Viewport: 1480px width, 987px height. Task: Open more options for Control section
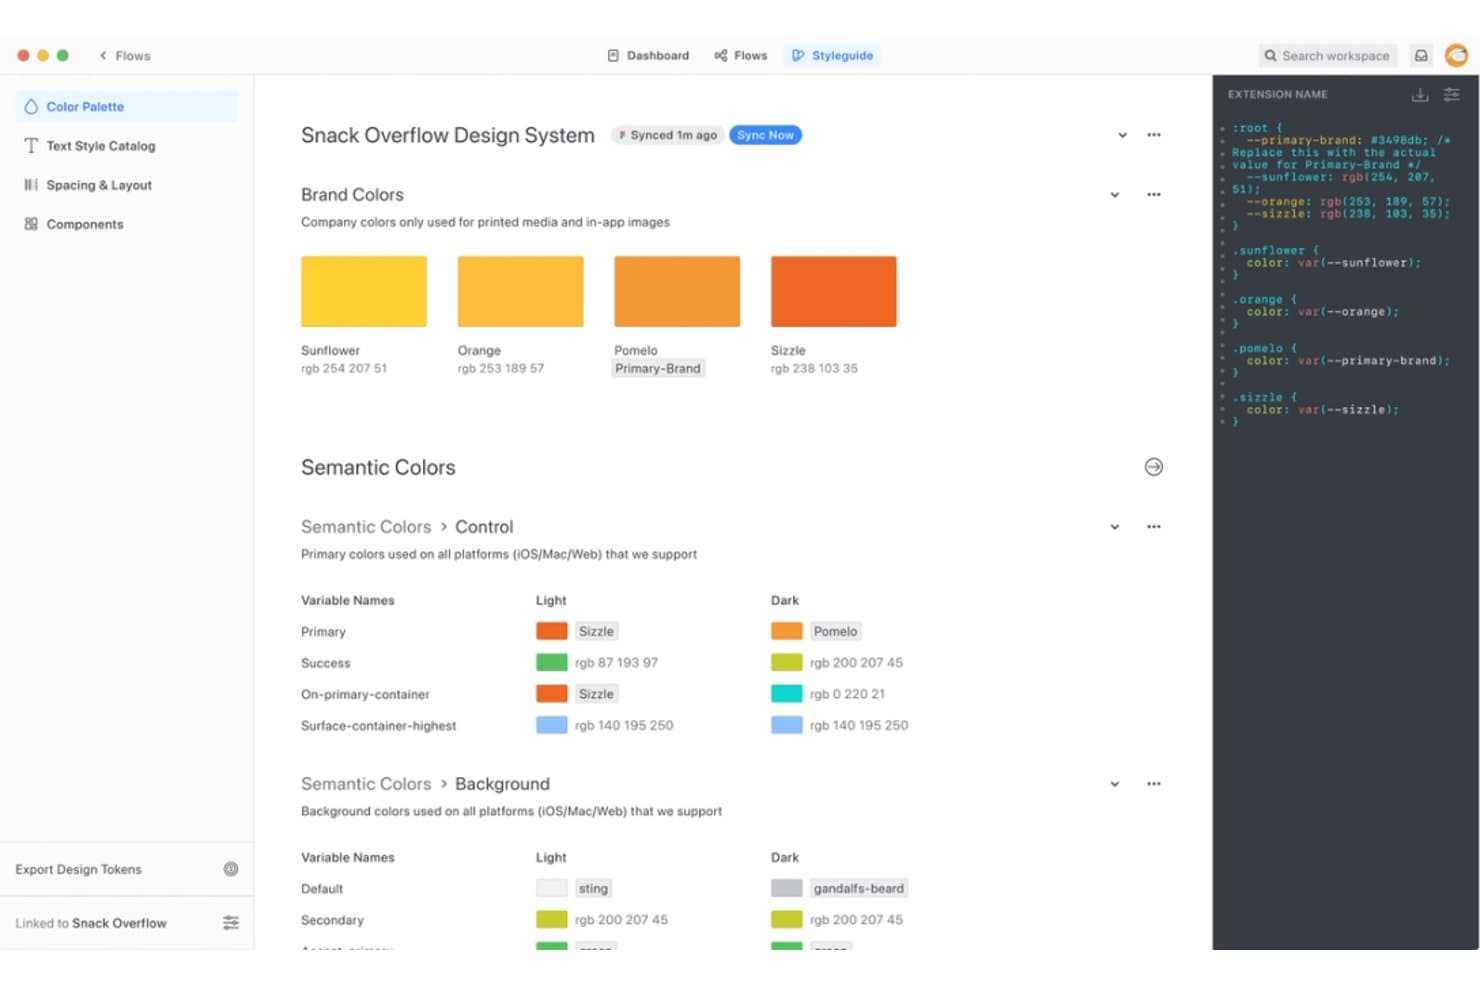pos(1154,527)
